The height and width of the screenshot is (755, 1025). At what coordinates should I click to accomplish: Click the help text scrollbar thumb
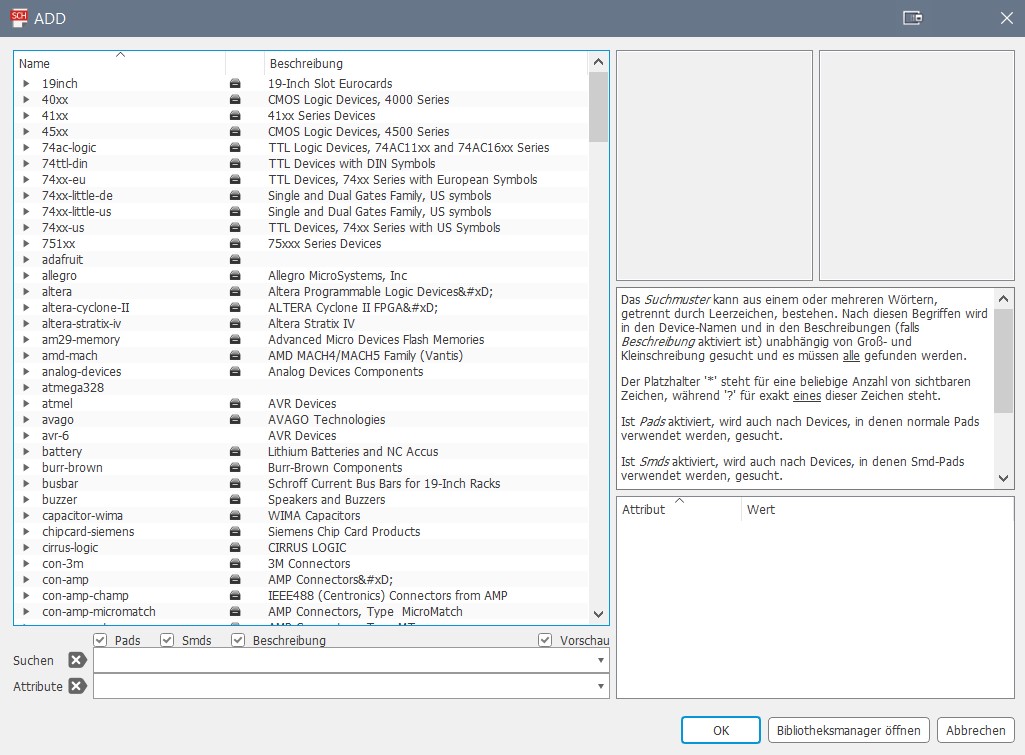(x=1003, y=361)
